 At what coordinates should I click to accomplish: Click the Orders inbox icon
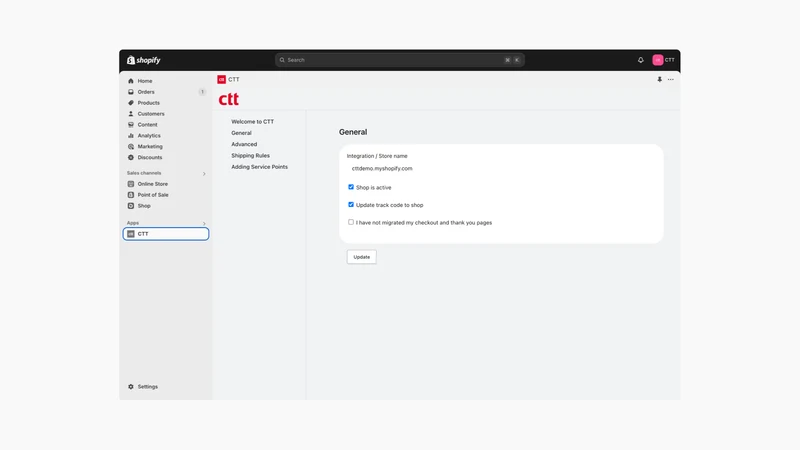(131, 92)
